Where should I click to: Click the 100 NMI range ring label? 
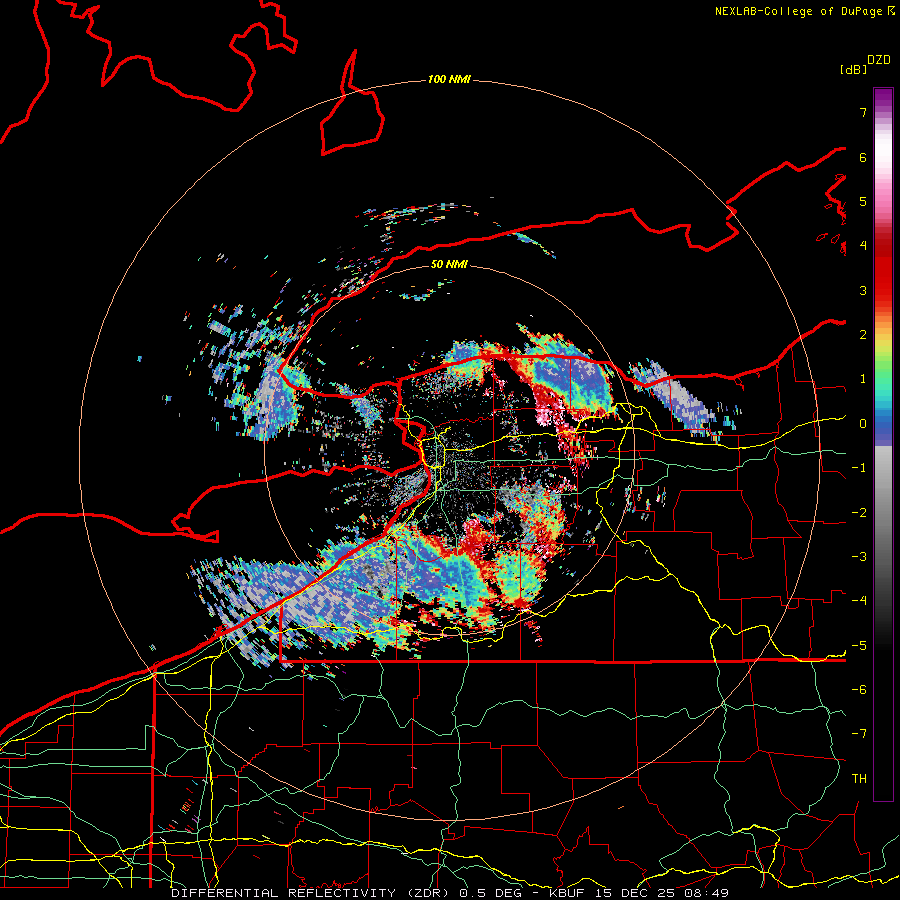[x=449, y=79]
